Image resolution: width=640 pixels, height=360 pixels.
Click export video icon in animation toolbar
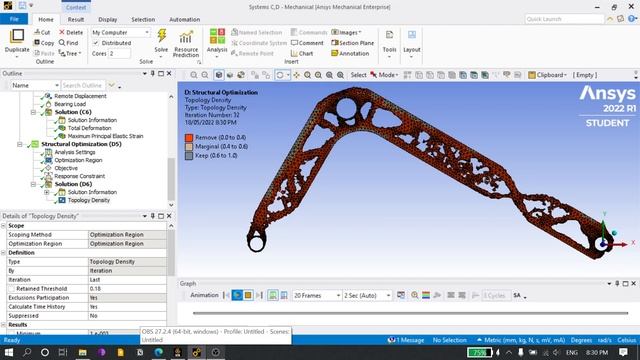click(x=401, y=295)
